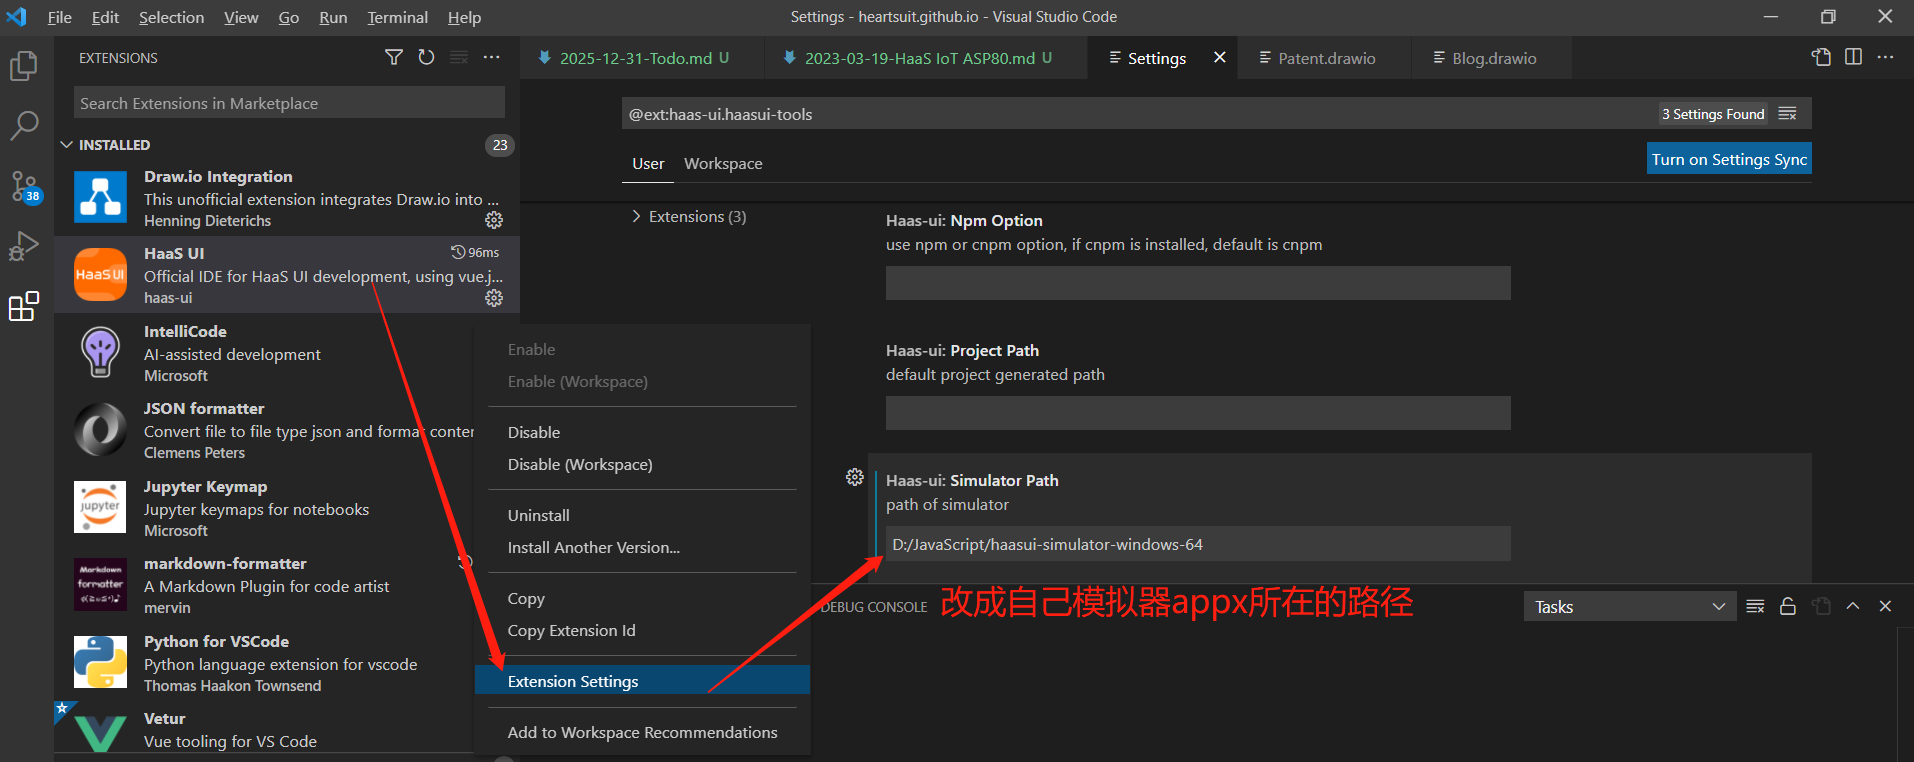Image resolution: width=1914 pixels, height=762 pixels.
Task: Focus Search Extensions in Marketplace field
Action: (289, 103)
